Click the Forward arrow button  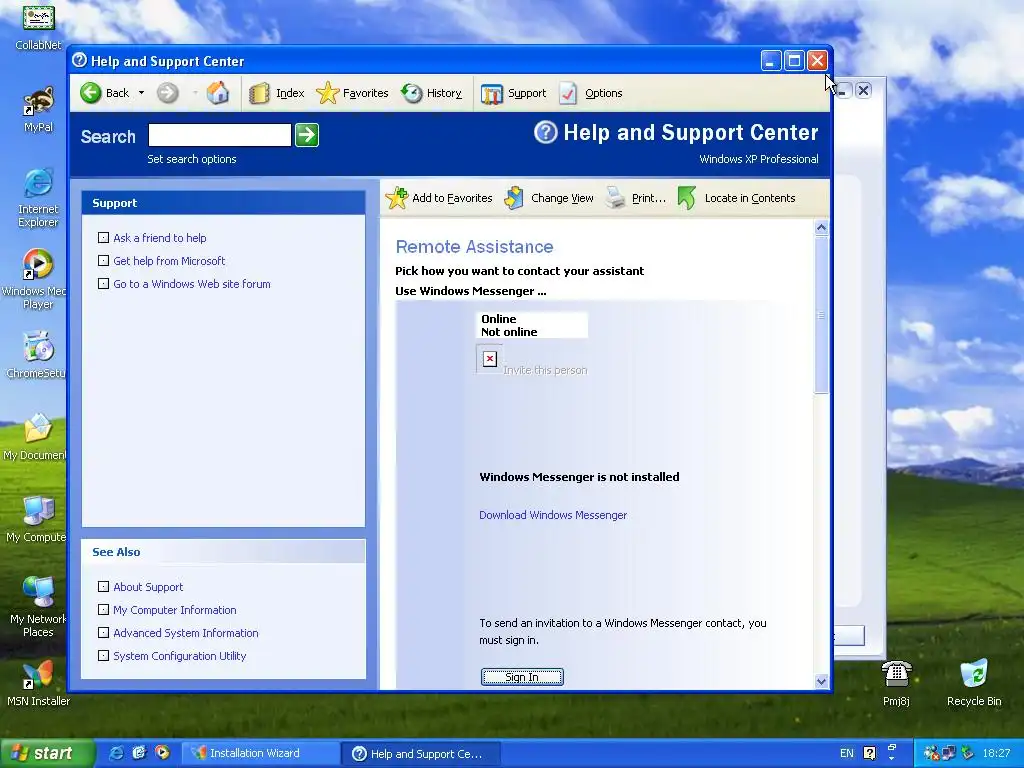pos(168,93)
